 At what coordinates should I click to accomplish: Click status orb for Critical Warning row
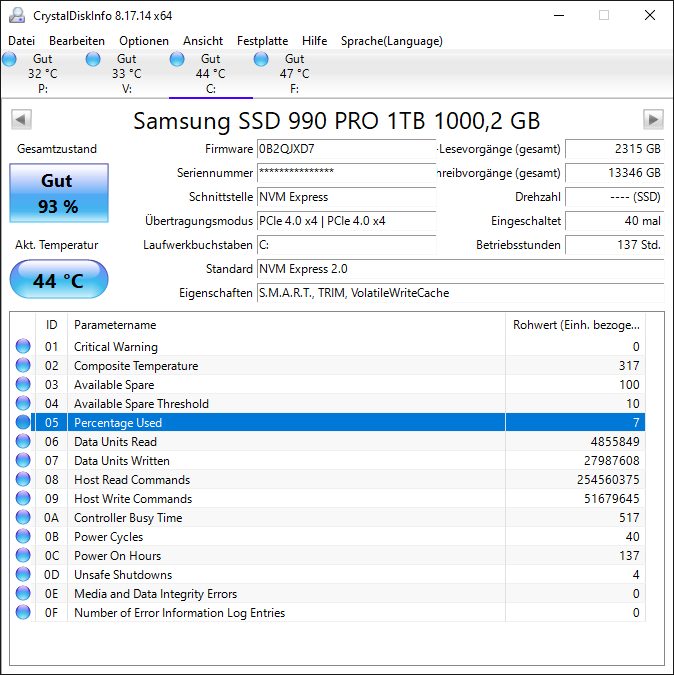tap(23, 346)
